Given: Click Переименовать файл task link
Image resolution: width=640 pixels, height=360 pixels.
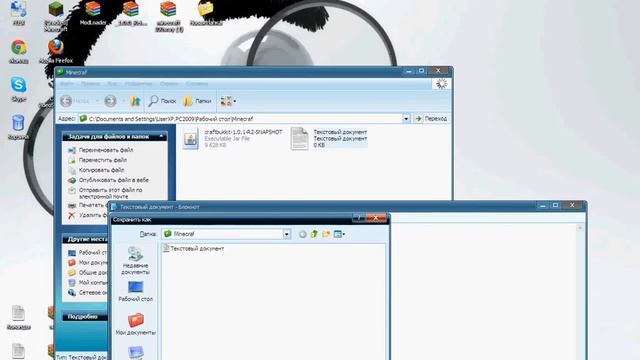Looking at the screenshot, I should point(106,150).
